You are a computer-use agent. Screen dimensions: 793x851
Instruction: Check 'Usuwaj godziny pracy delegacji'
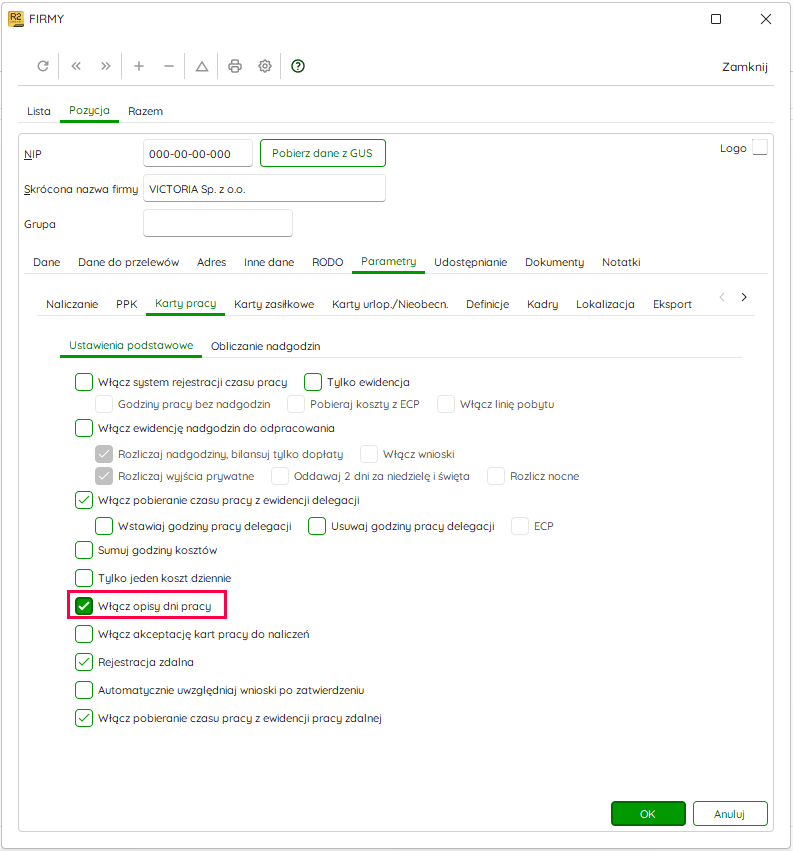click(x=317, y=526)
